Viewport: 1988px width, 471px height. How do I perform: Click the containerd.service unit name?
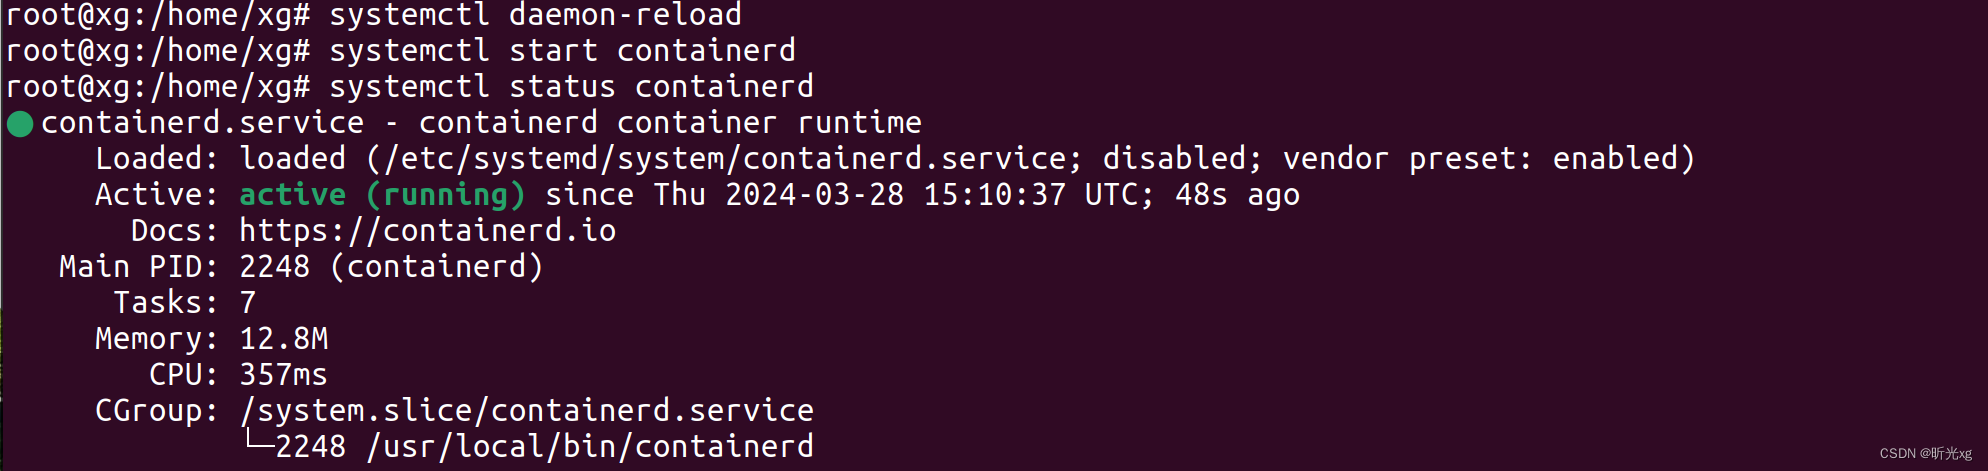point(202,123)
